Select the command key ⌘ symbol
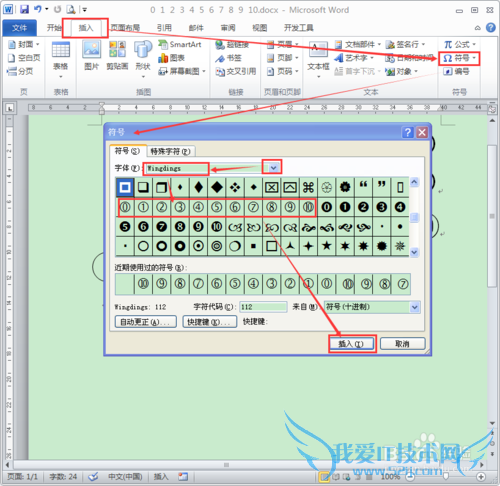500x486 pixels. [x=308, y=187]
